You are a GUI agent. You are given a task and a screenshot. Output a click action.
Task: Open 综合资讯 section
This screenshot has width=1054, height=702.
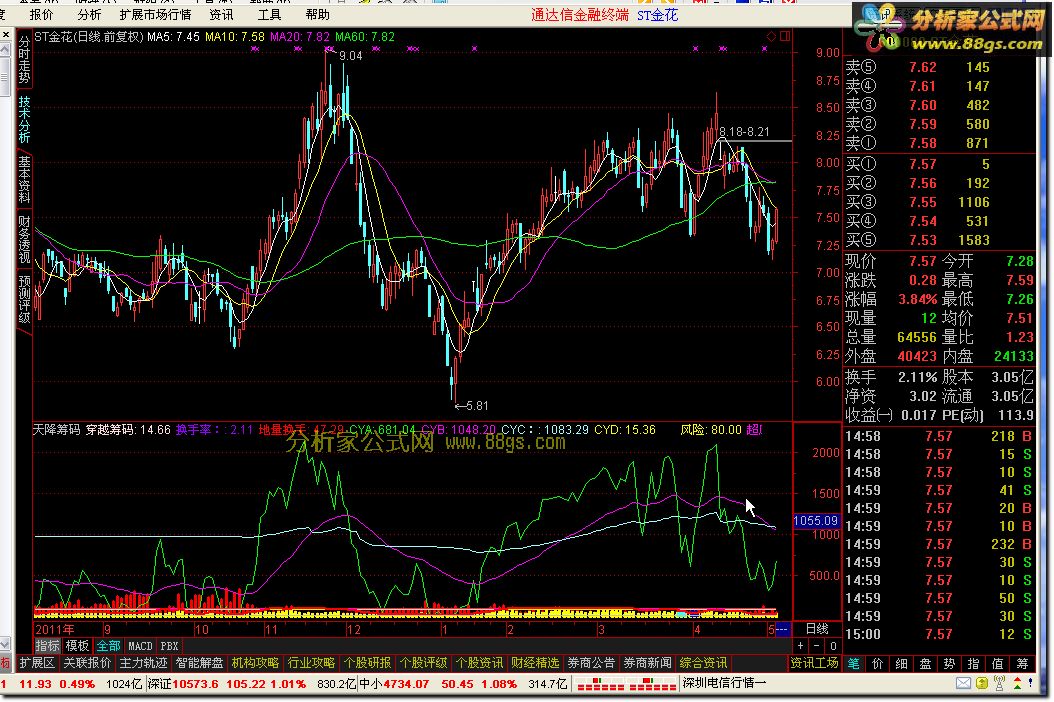(x=703, y=663)
